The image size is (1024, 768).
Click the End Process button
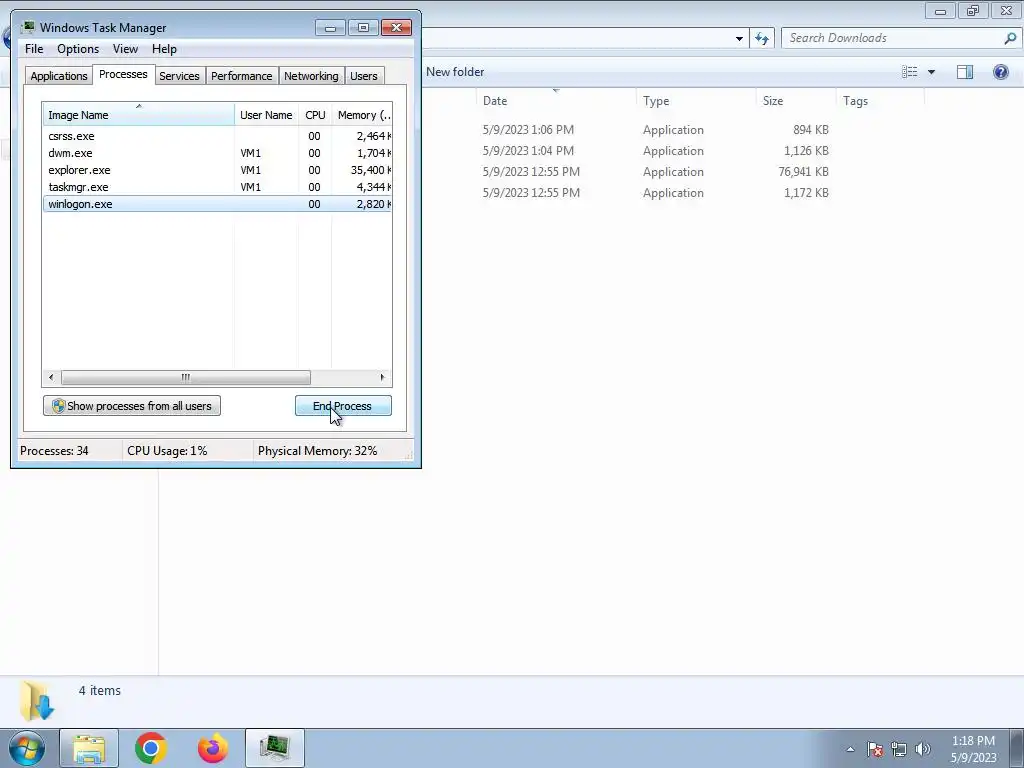(344, 406)
